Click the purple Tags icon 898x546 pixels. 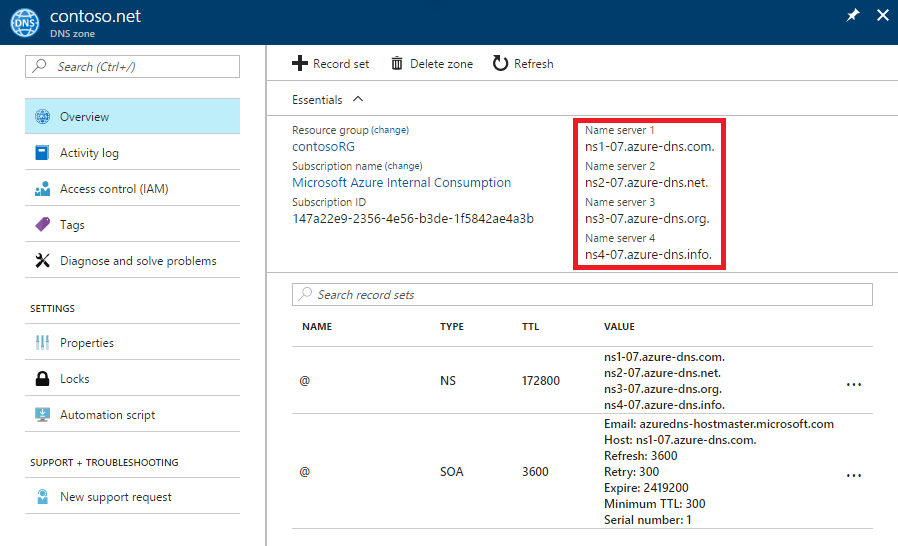pos(42,225)
